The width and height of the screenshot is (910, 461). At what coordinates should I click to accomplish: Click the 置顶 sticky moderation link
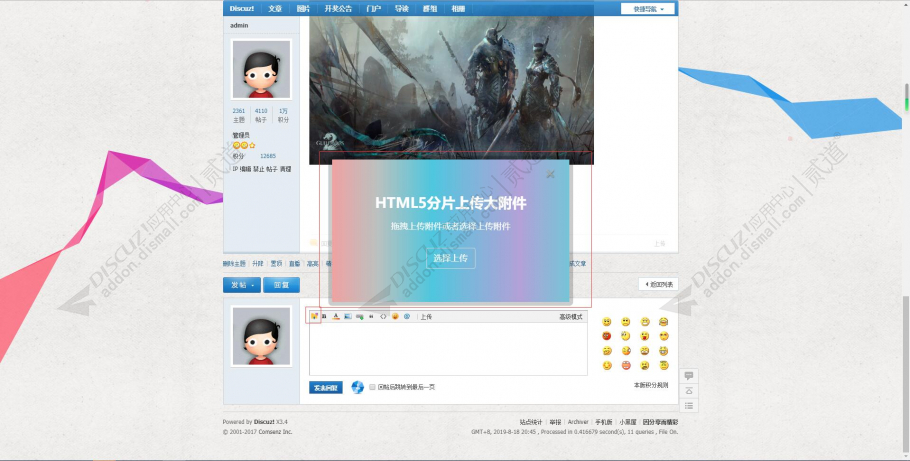(276, 264)
